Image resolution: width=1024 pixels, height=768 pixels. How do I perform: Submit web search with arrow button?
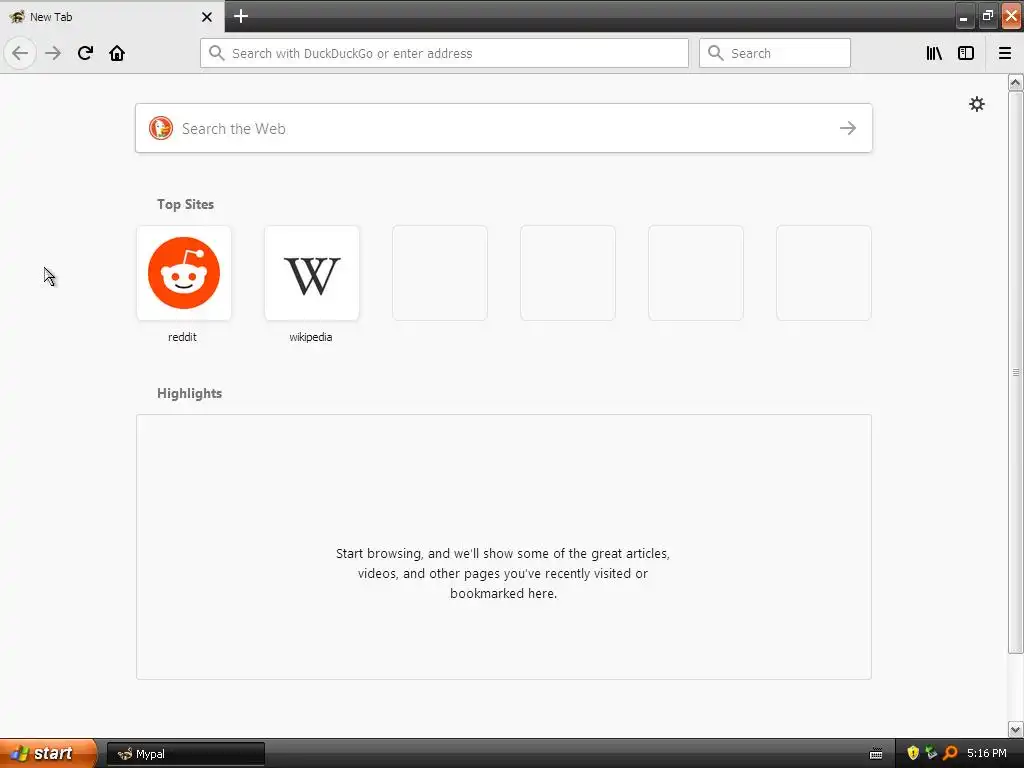(x=848, y=128)
